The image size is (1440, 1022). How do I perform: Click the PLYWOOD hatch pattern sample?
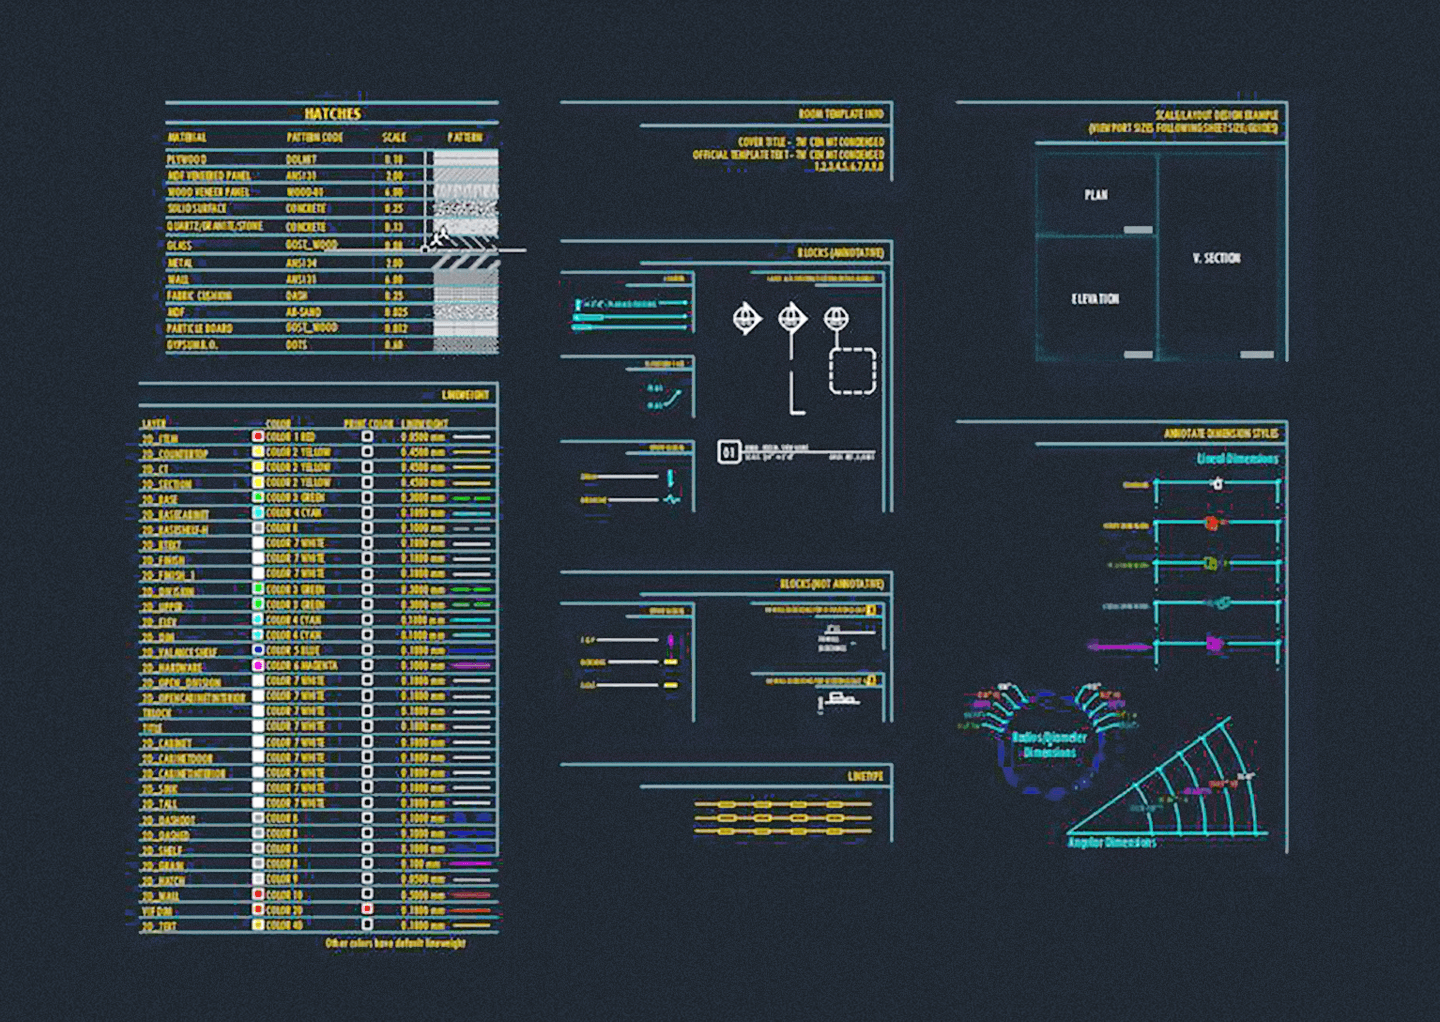pyautogui.click(x=466, y=158)
